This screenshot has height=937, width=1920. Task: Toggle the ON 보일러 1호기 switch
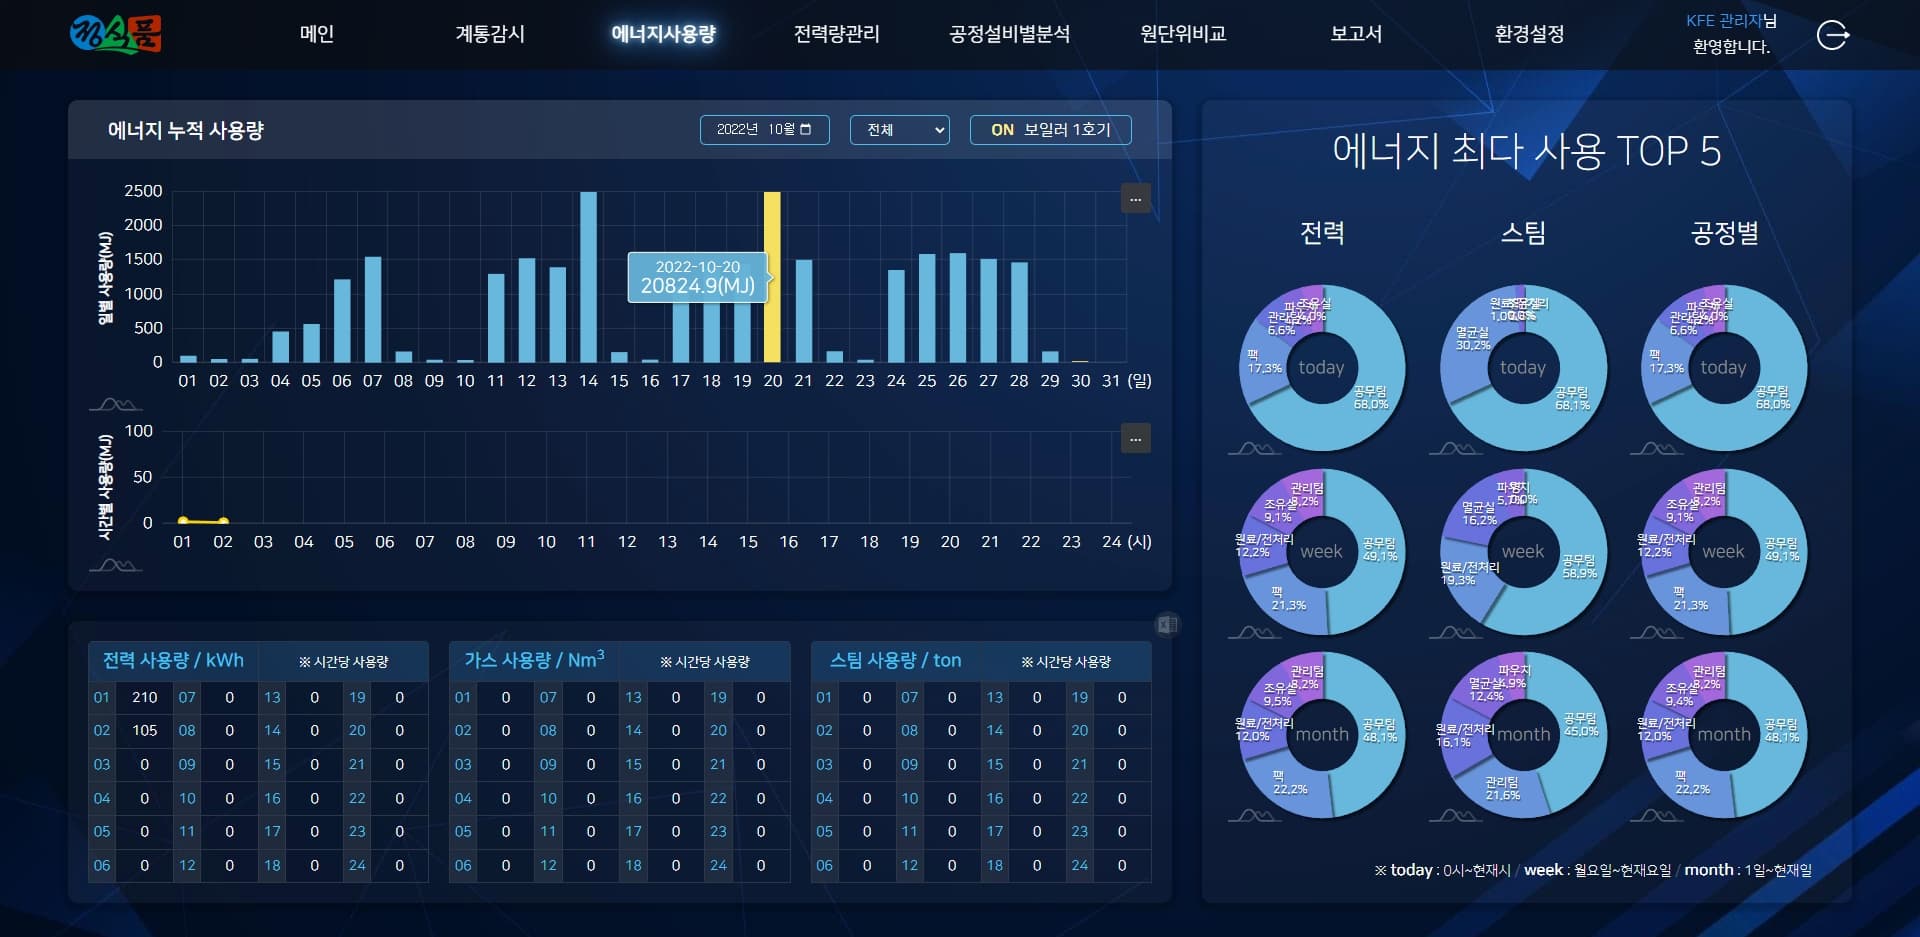[x=1050, y=130]
